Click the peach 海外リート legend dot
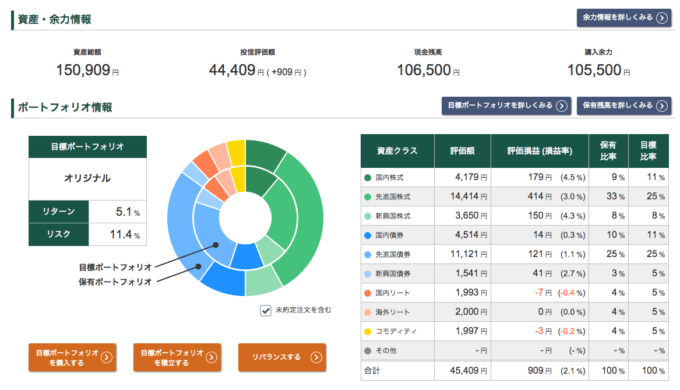Viewport: 680px width, 390px height. pyautogui.click(x=368, y=312)
